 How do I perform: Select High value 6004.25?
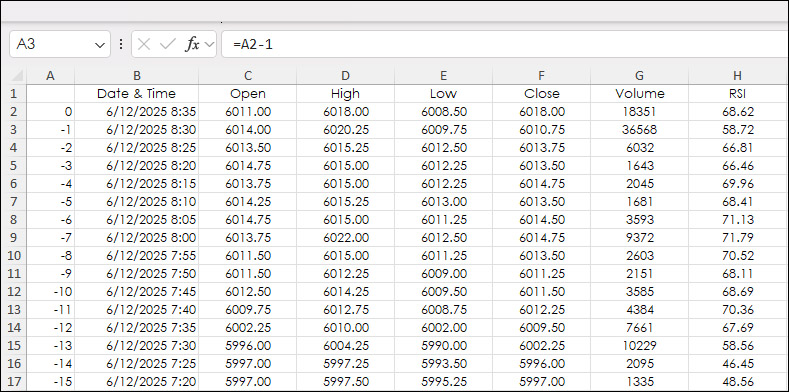(x=345, y=346)
